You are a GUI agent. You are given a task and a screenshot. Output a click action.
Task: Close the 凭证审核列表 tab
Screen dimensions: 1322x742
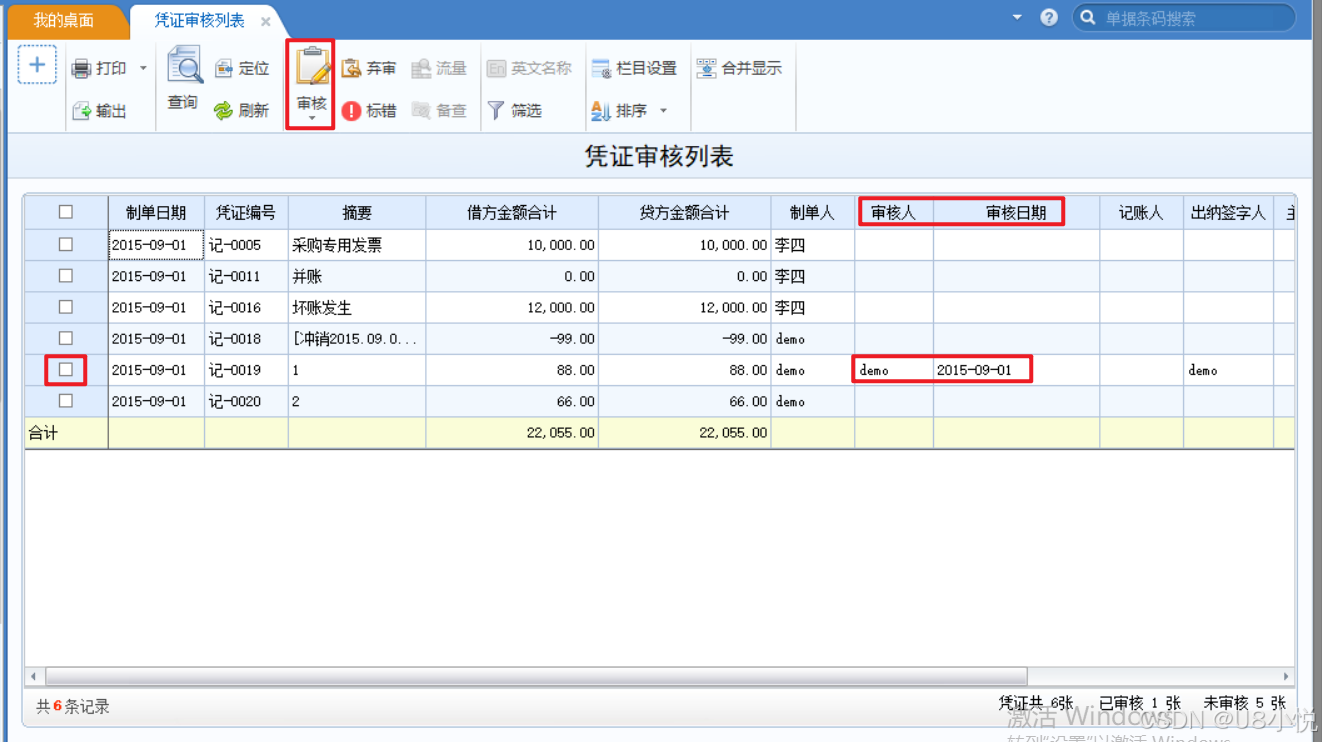pyautogui.click(x=266, y=21)
